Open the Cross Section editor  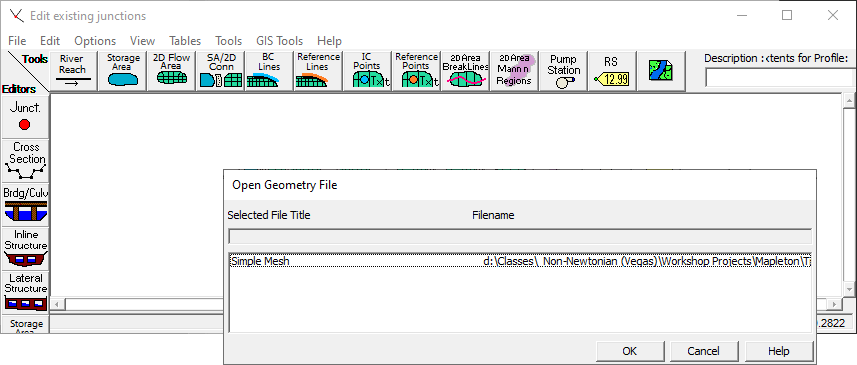(25, 161)
